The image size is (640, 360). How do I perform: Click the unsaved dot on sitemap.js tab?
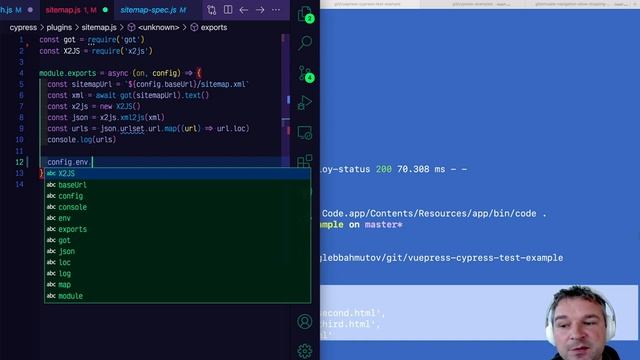[x=105, y=10]
